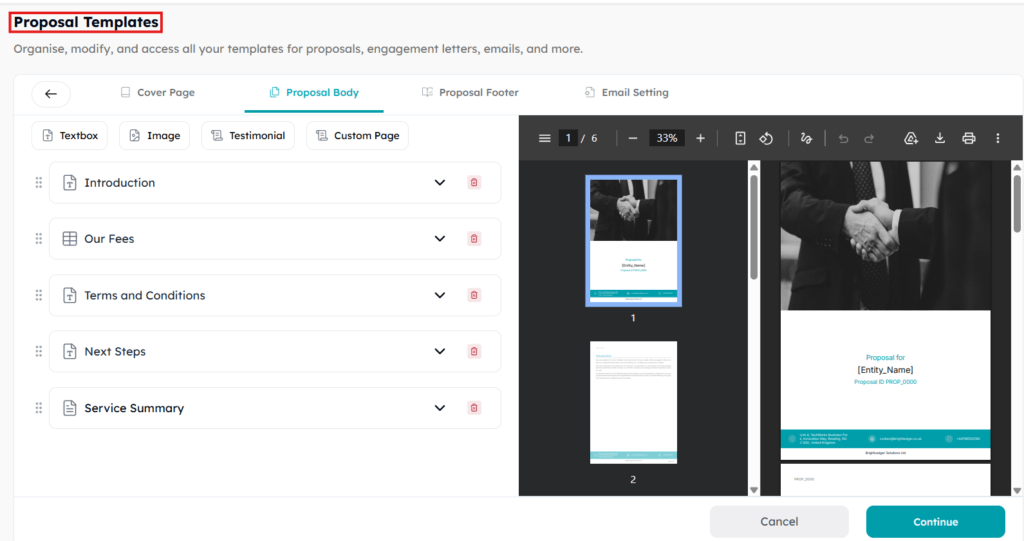
Task: Click the drag handle beside Introduction
Action: [39, 183]
